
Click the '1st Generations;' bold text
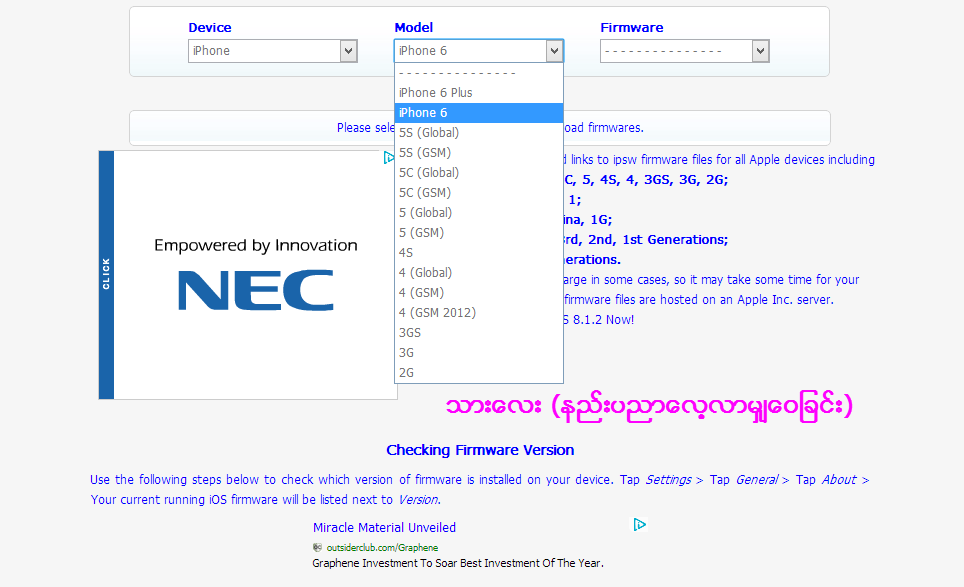pyautogui.click(x=675, y=240)
